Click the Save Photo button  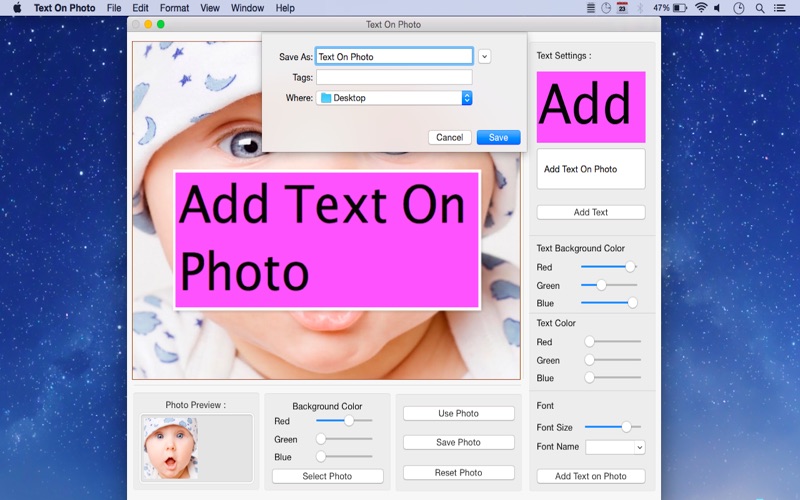click(x=459, y=442)
